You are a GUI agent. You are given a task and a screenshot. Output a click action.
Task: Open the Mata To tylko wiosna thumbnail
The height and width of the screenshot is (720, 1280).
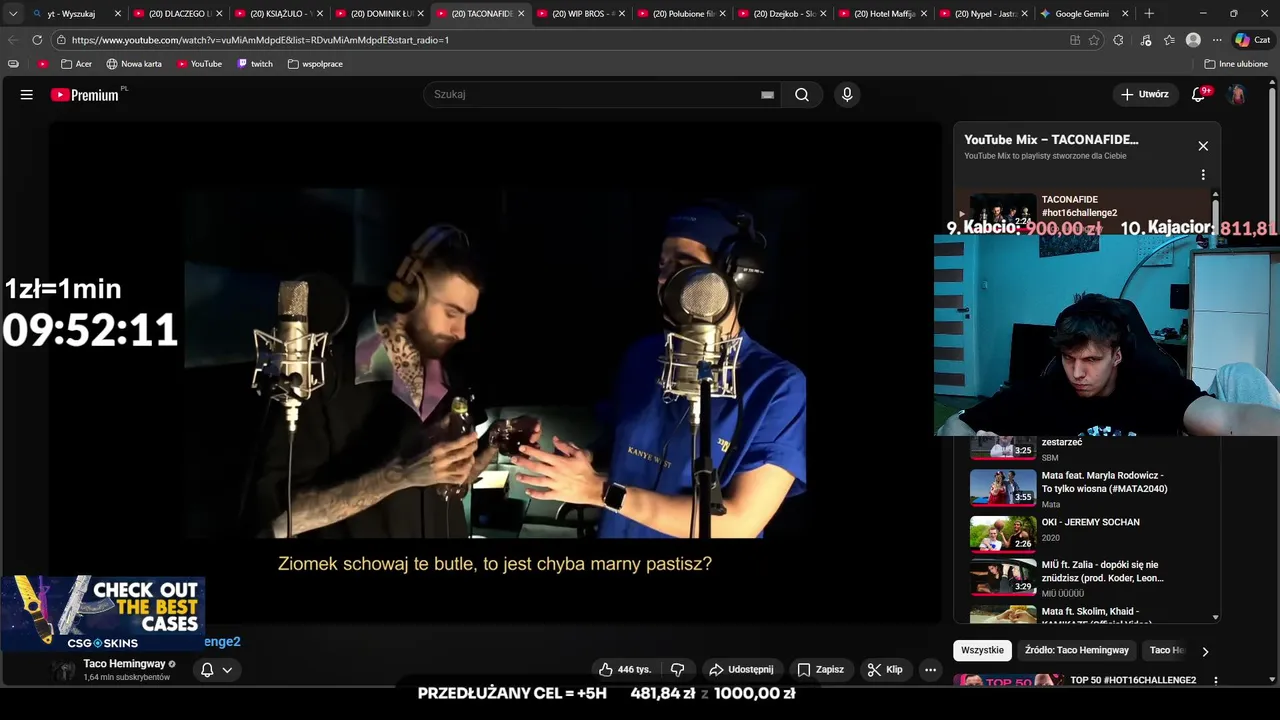[x=1003, y=487]
